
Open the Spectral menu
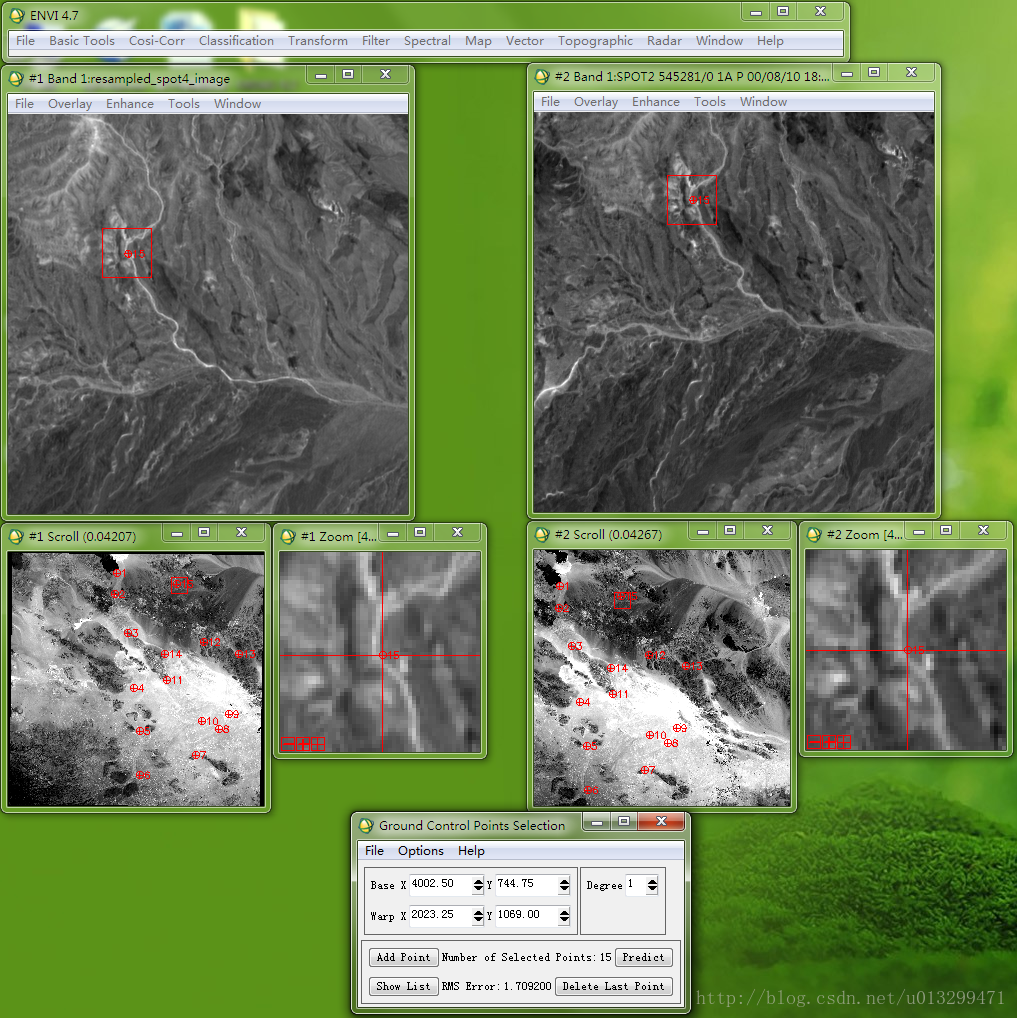427,40
